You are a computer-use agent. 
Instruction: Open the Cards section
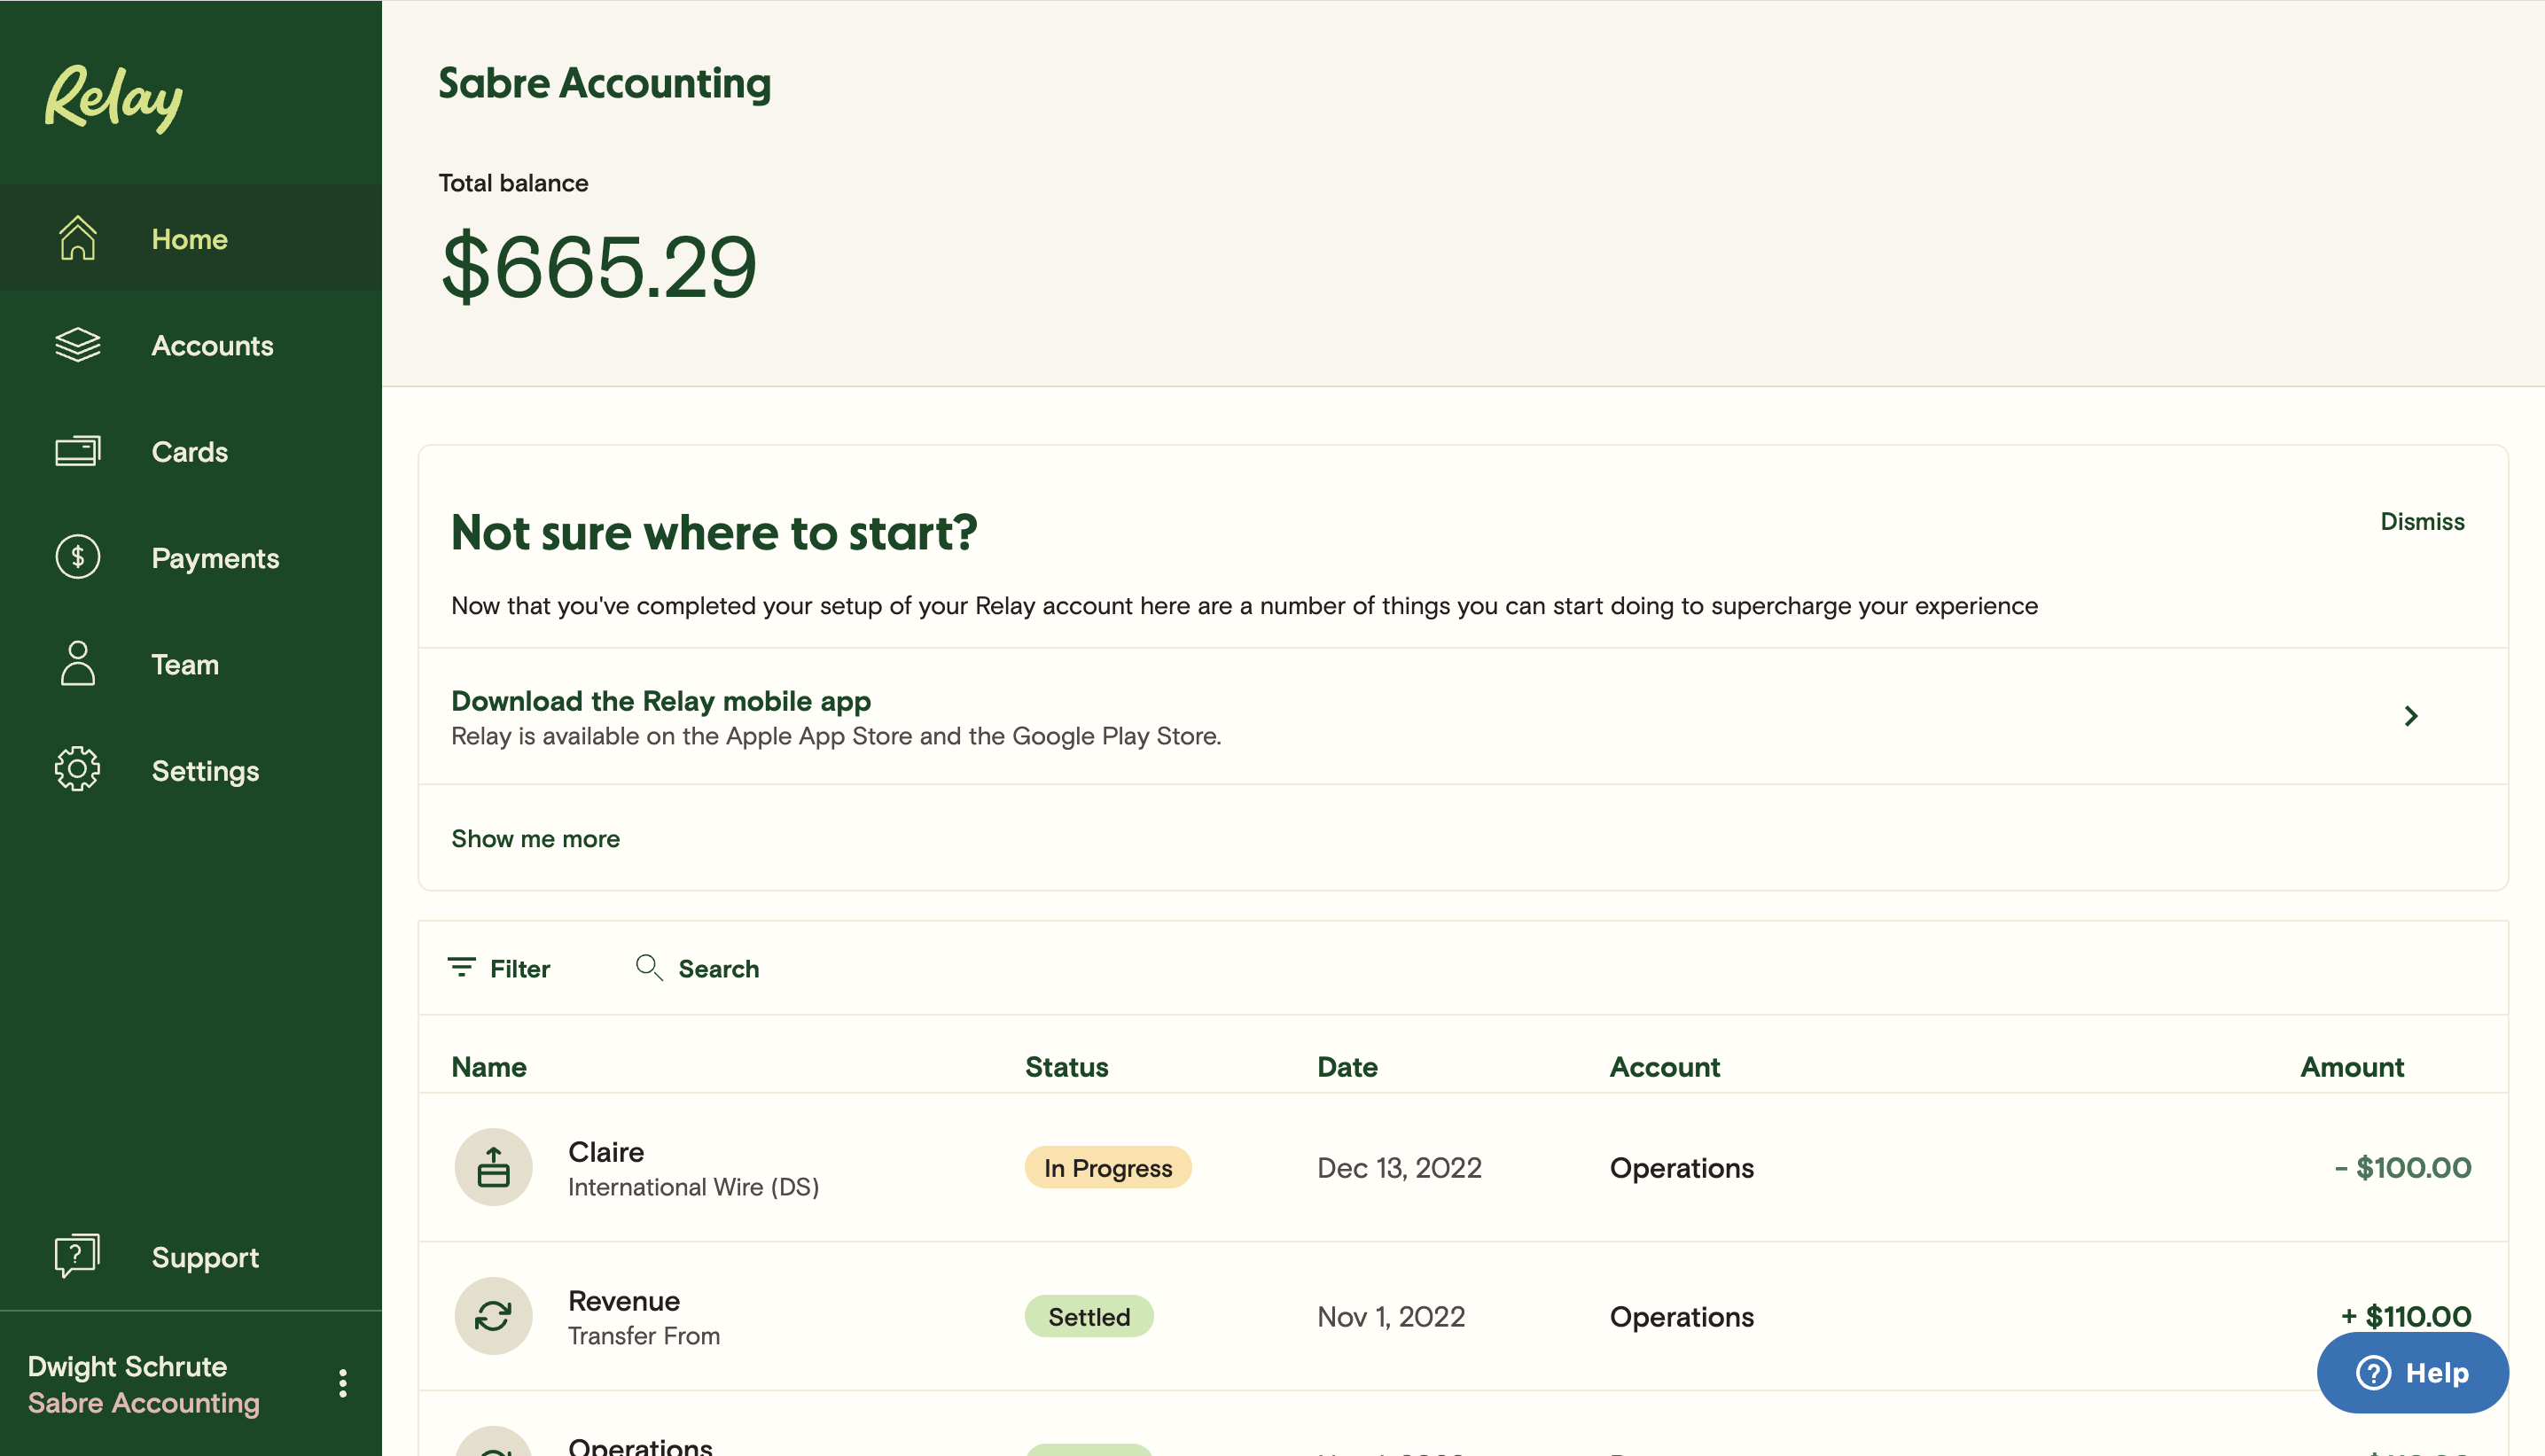point(191,451)
